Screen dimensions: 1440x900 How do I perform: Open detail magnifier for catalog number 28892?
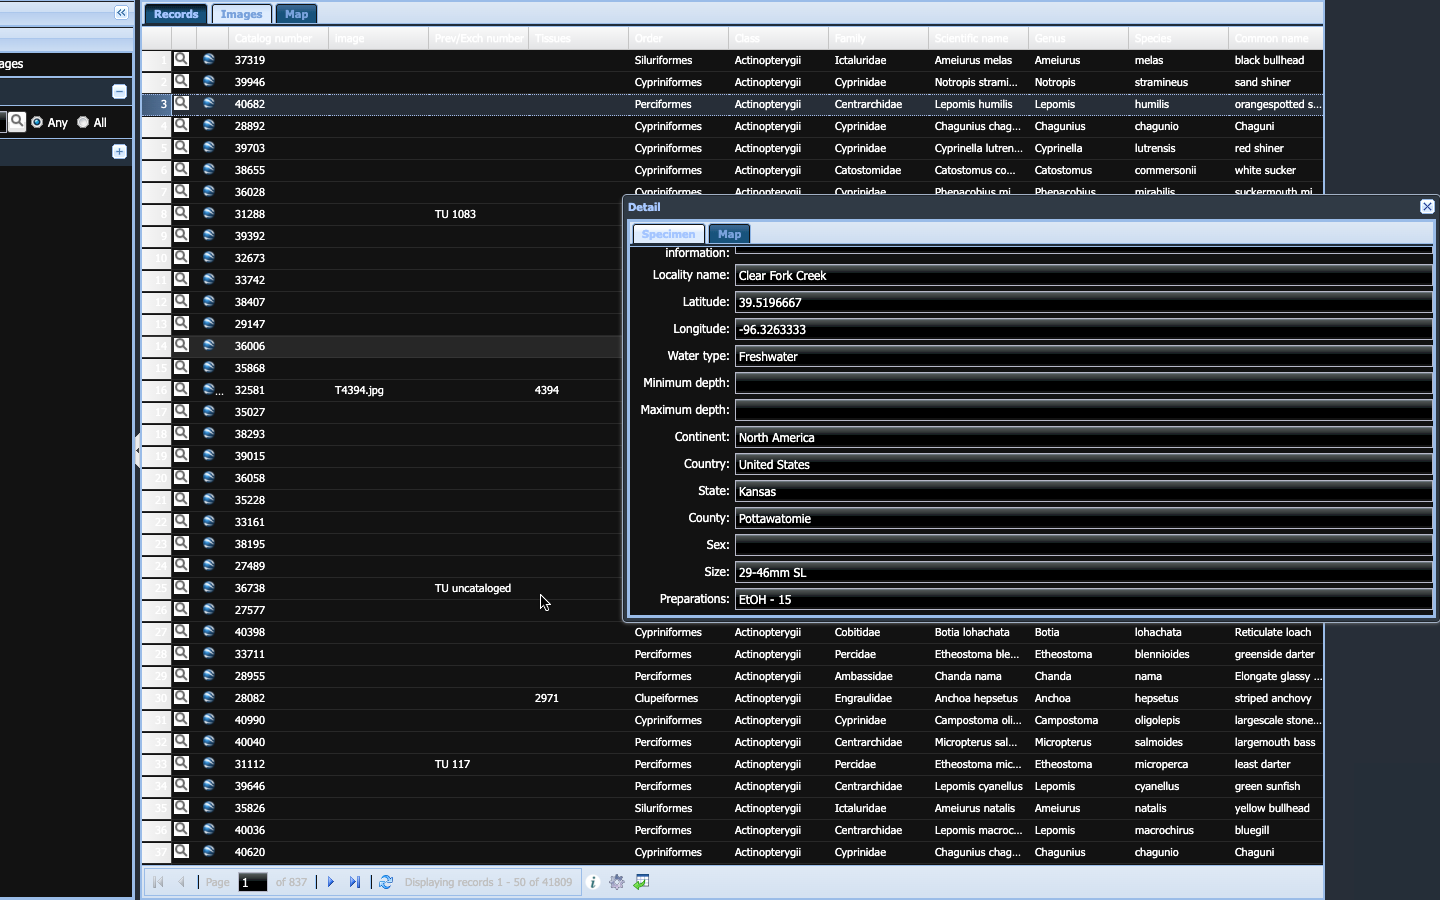[x=182, y=126]
